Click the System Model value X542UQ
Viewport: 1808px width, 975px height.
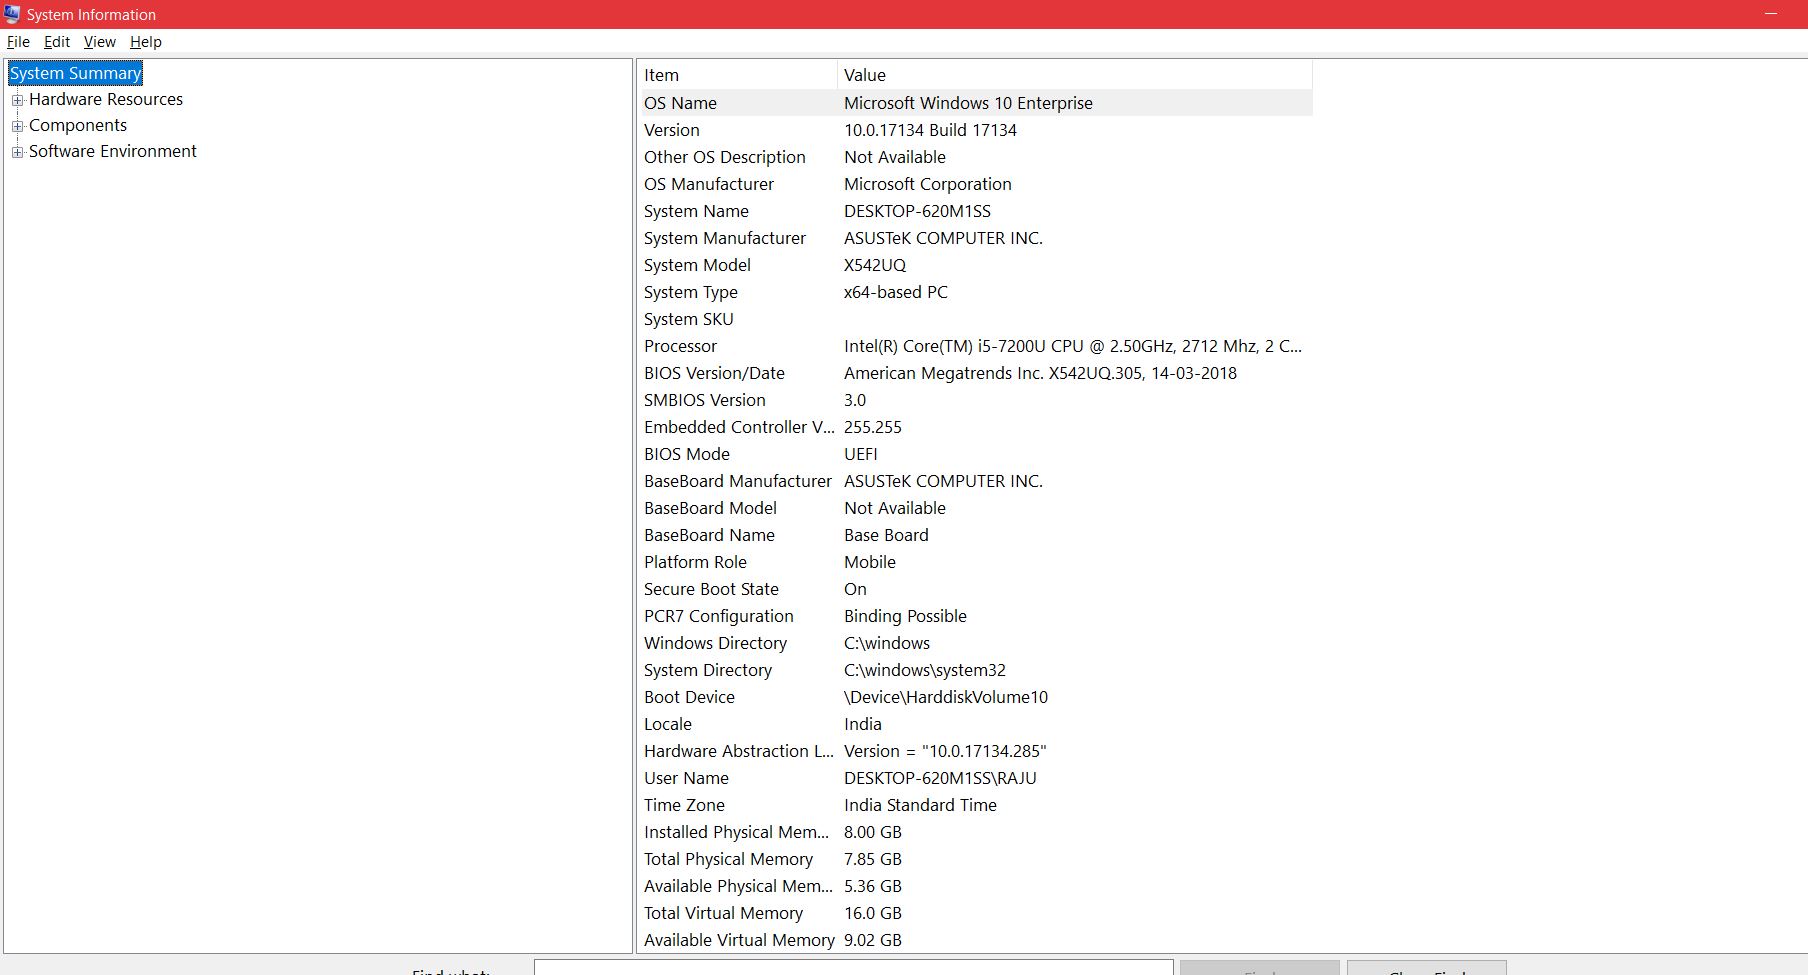(x=875, y=265)
